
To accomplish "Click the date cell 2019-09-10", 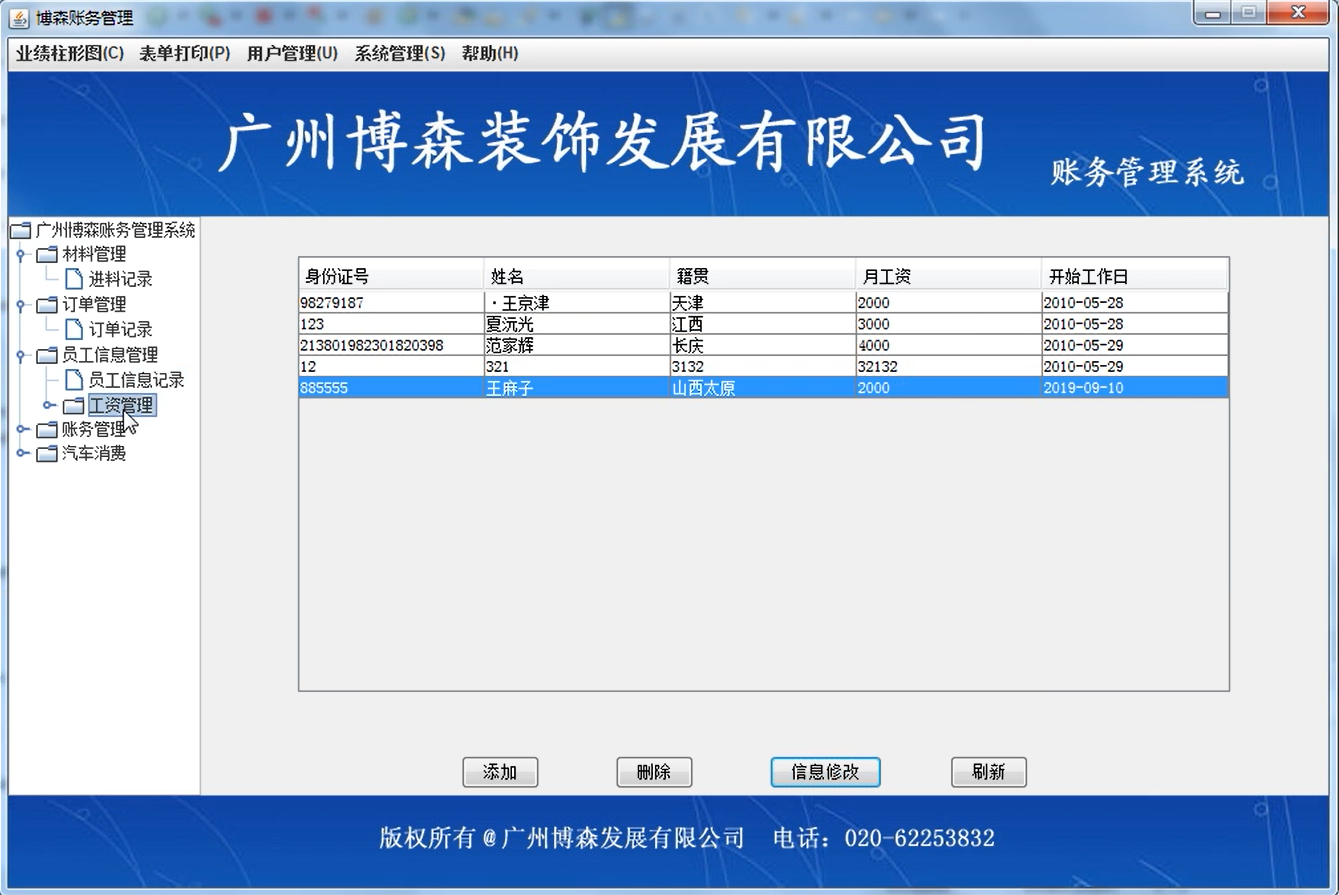I will point(1135,388).
